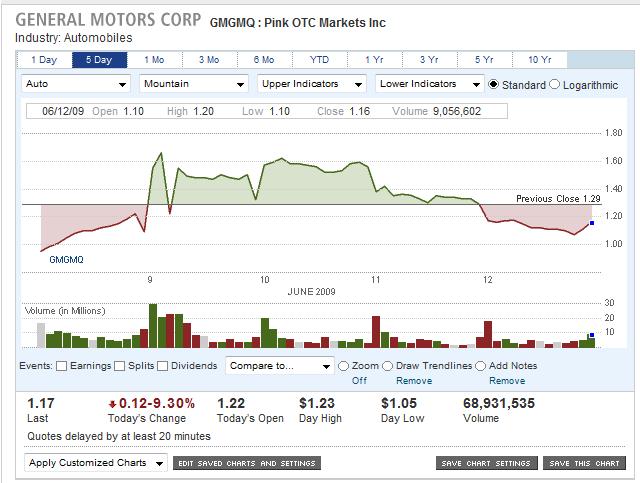This screenshot has width=640, height=483.
Task: Click the 1.17 Last price value
Action: point(41,403)
